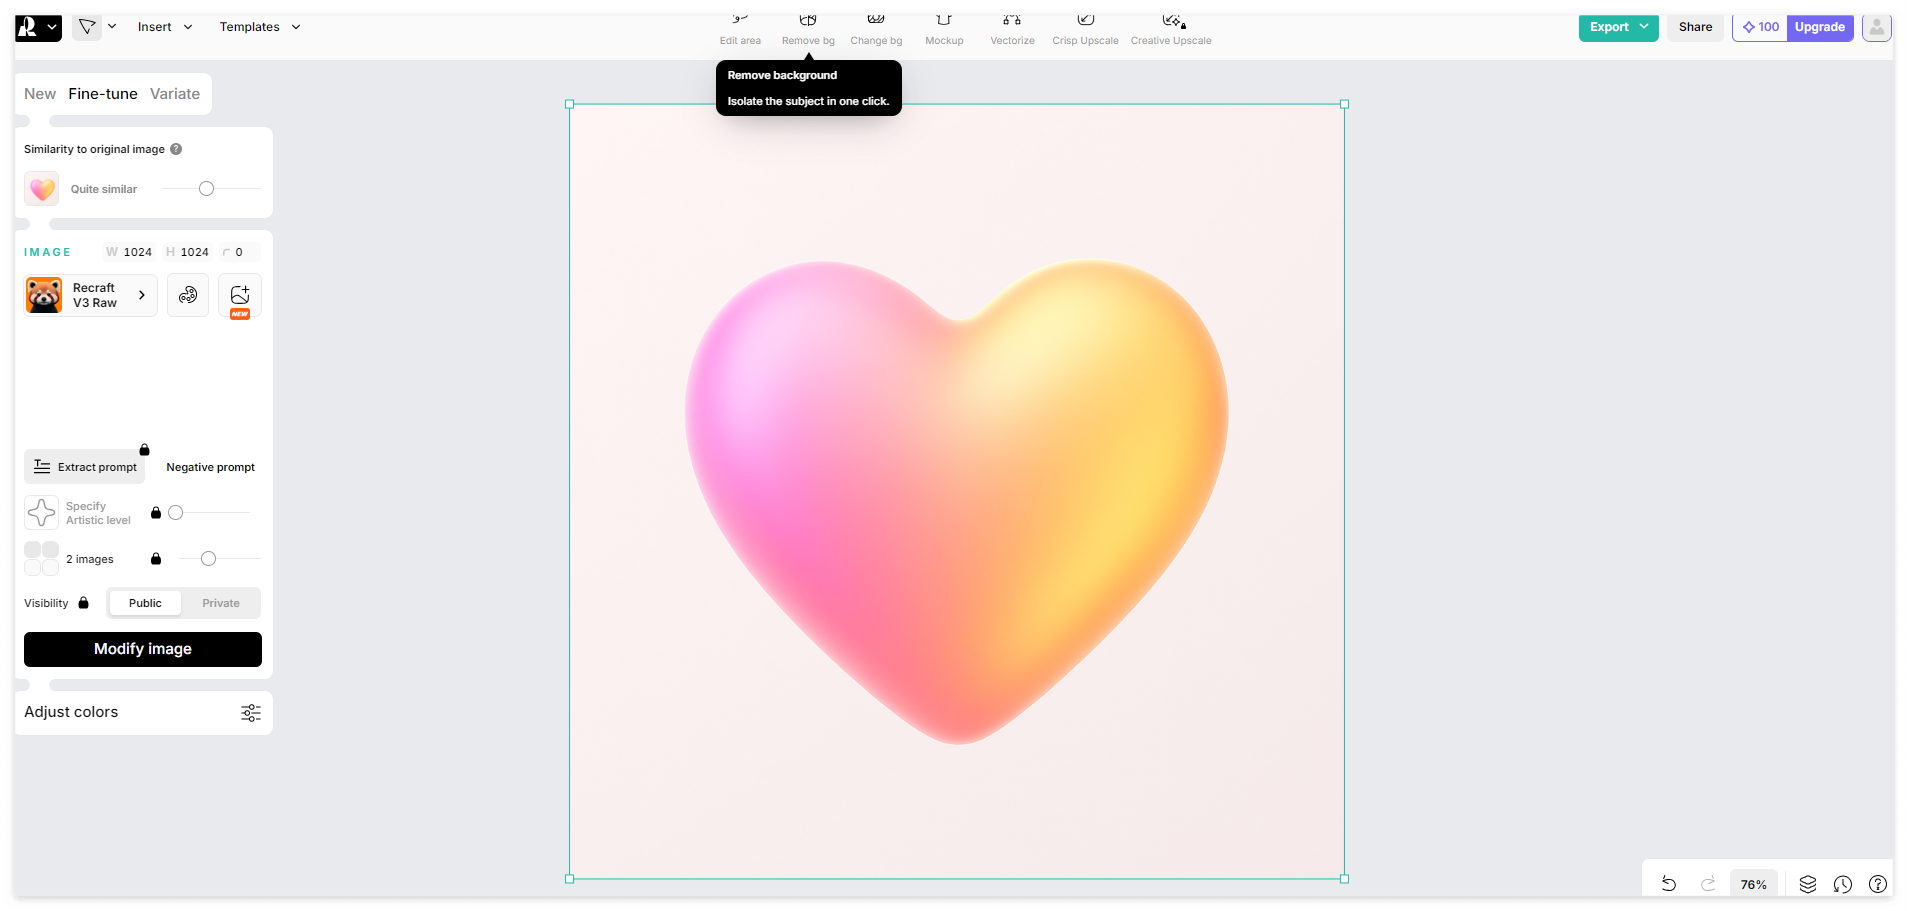
Task: Click the Recraft V3 Raw red panda thumbnail
Action: (44, 295)
